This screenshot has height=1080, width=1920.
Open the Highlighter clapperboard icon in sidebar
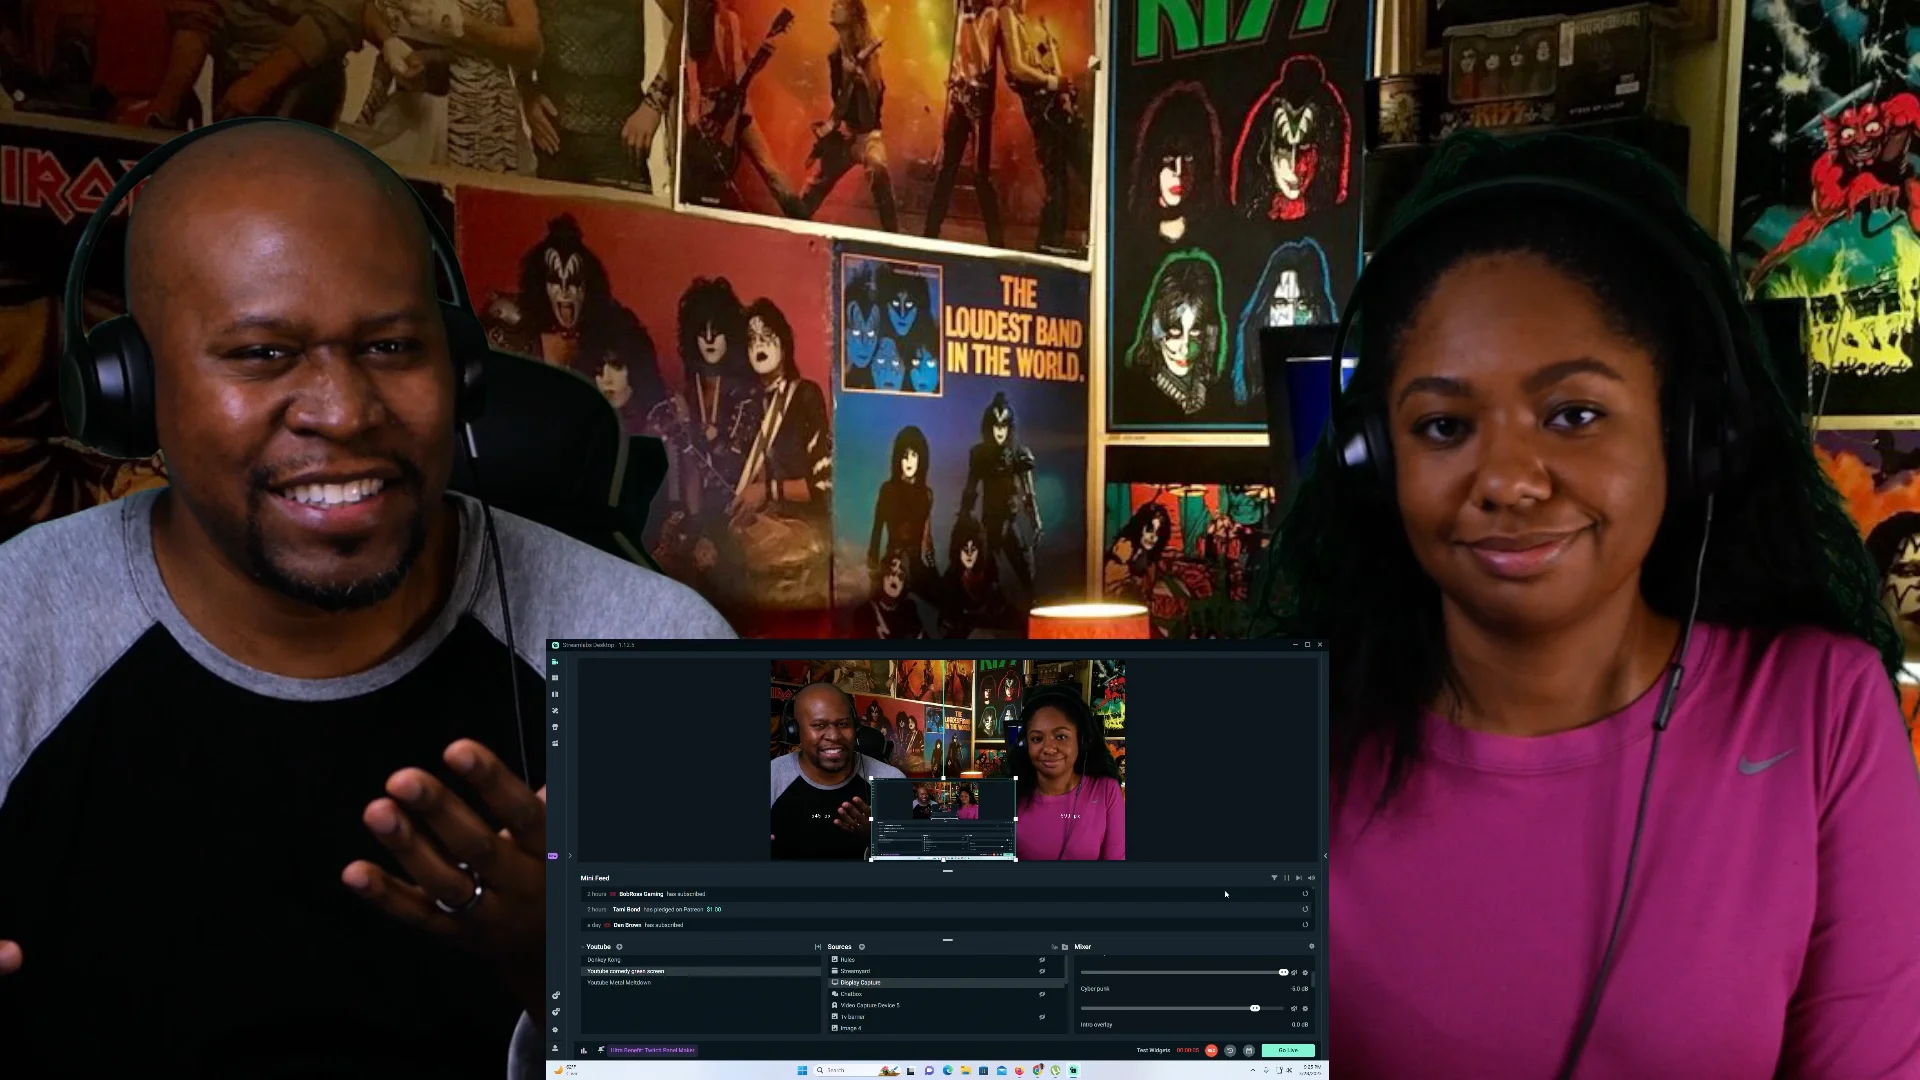(555, 743)
